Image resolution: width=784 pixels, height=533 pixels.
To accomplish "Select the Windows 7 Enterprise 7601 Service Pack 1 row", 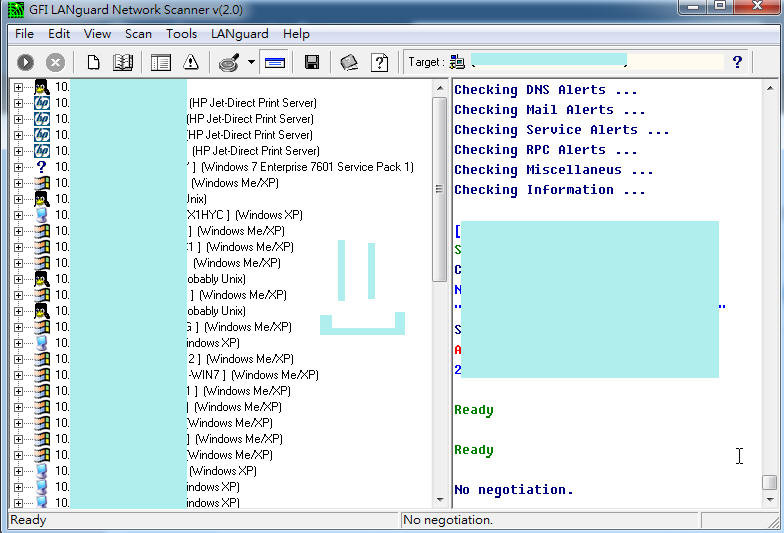I will 234,167.
